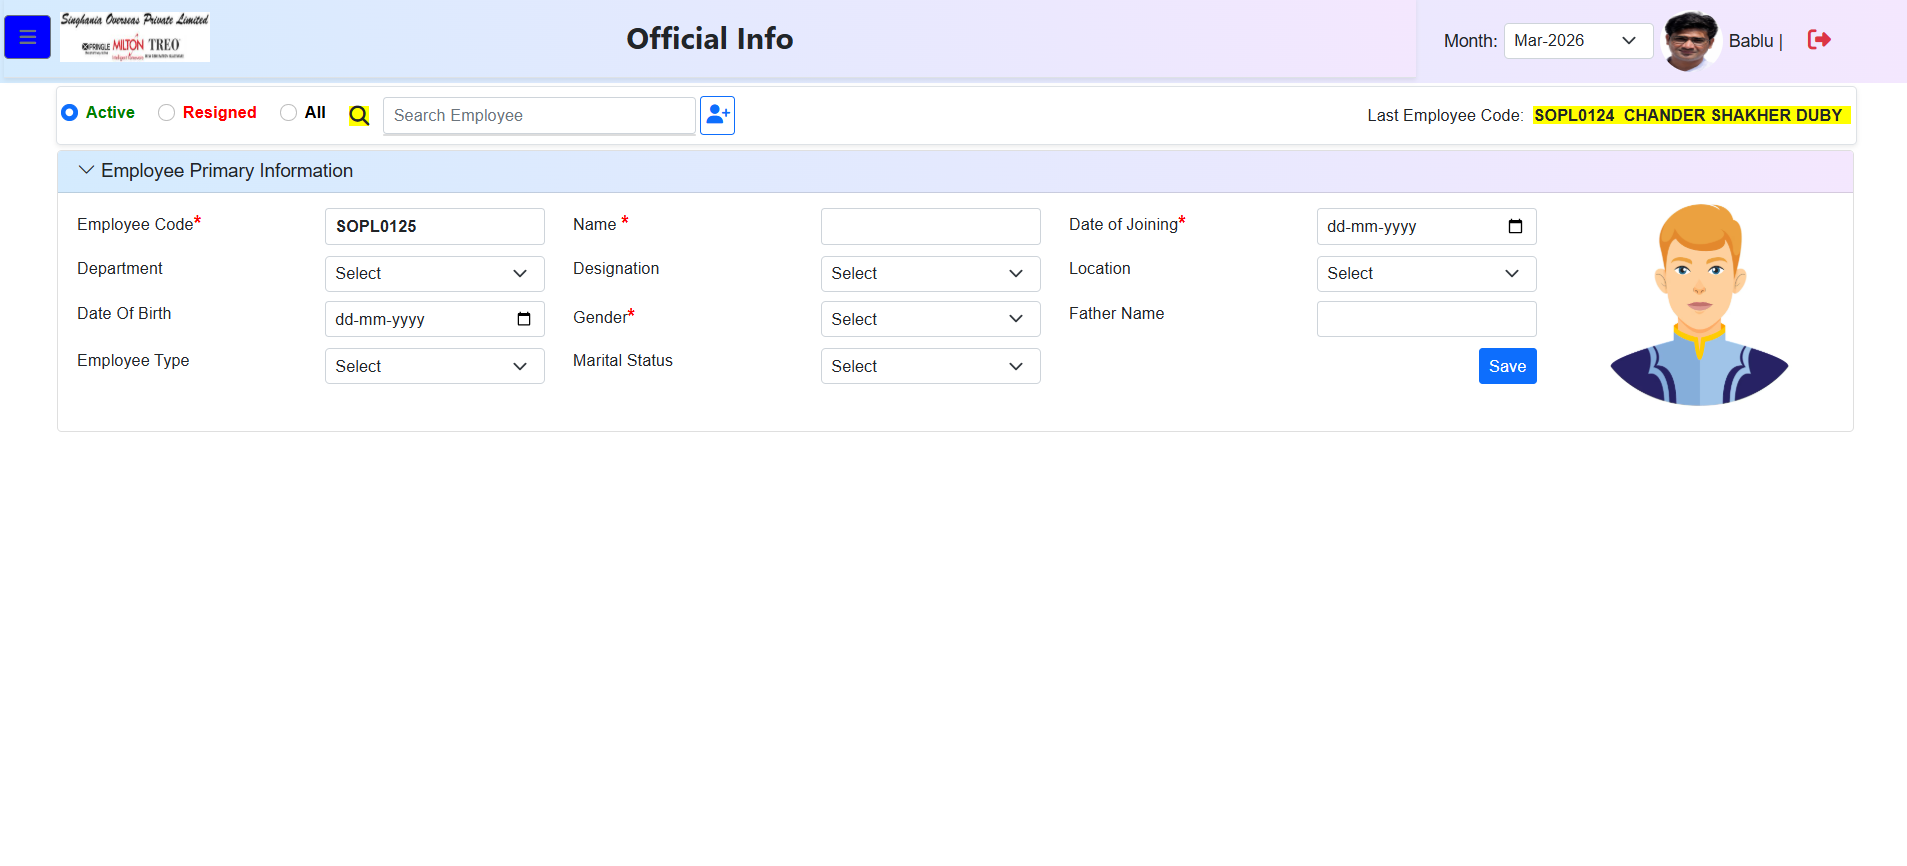The image size is (1907, 866).
Task: Click the red logout icon
Action: (x=1819, y=39)
